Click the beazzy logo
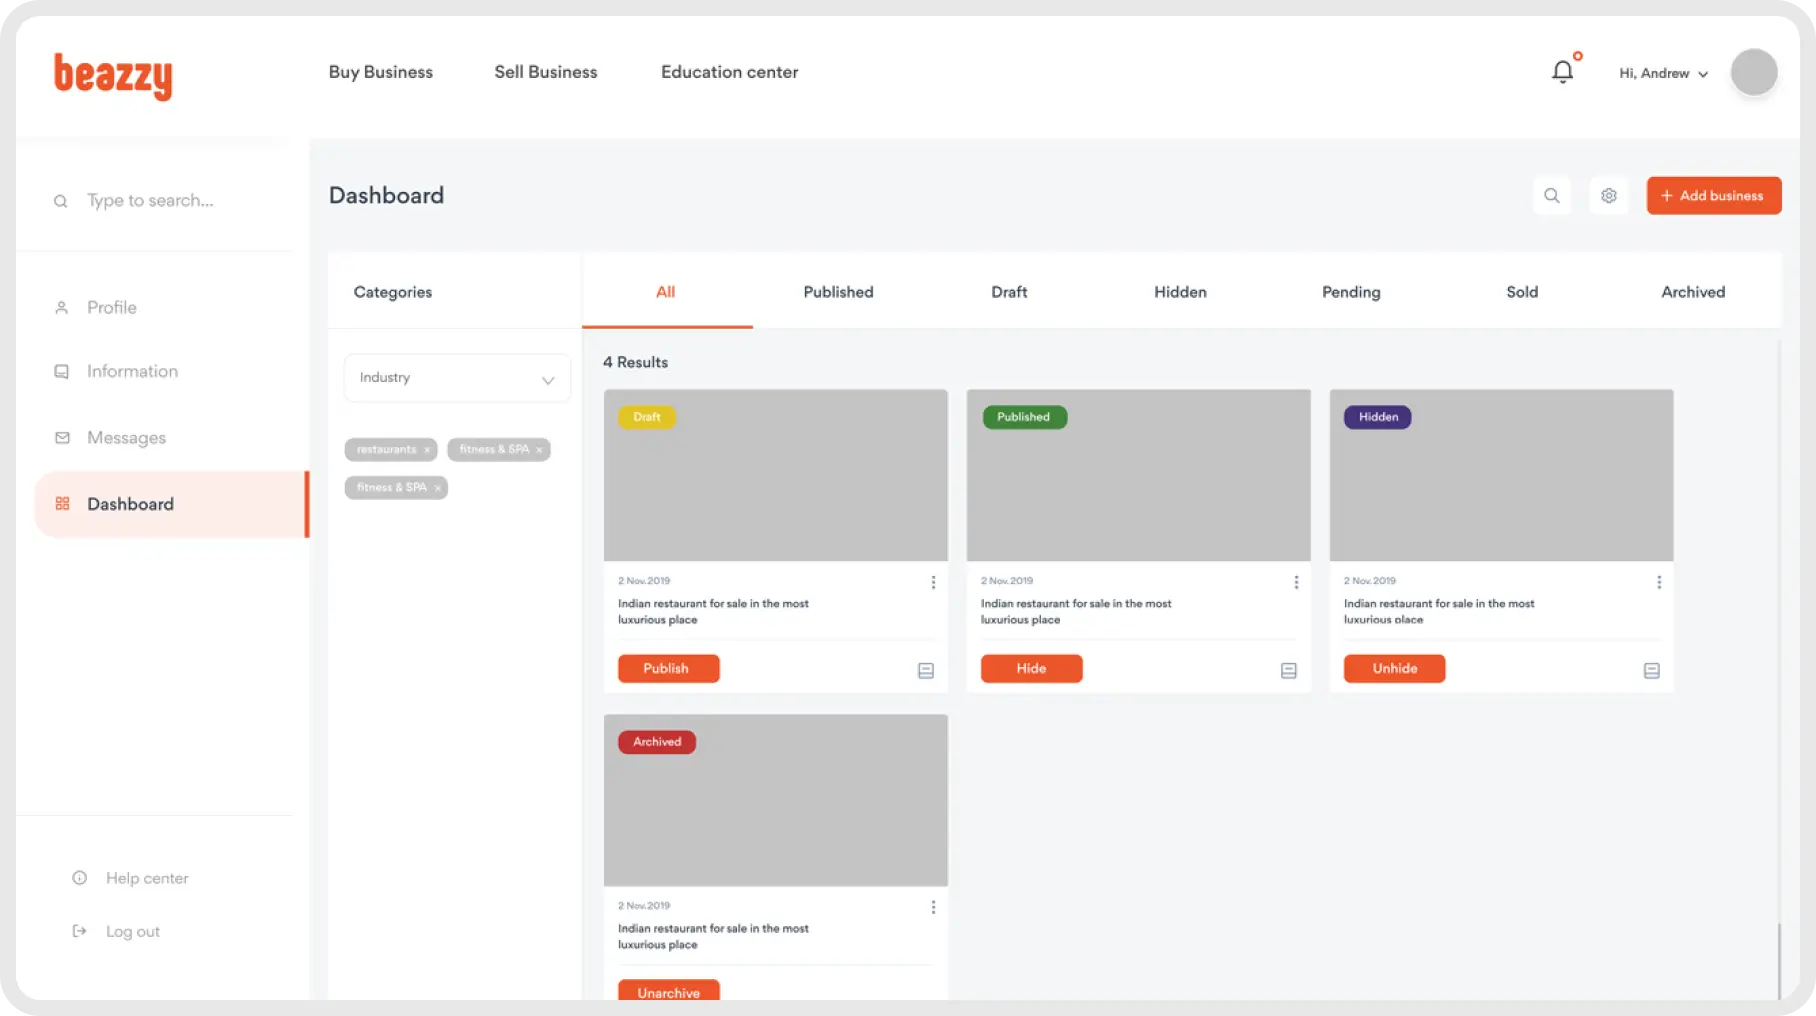The image size is (1816, 1016). [x=113, y=76]
